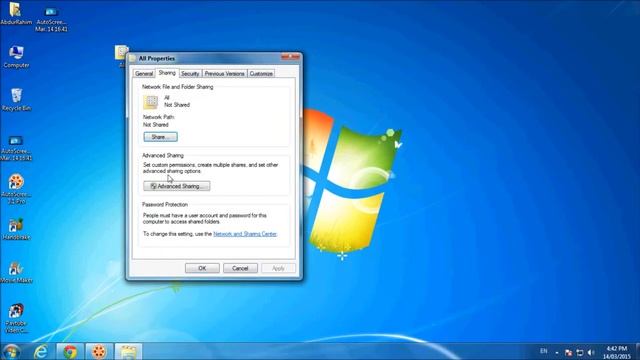Image resolution: width=640 pixels, height=360 pixels.
Task: Switch to the Sharing tab
Action: coord(167,73)
